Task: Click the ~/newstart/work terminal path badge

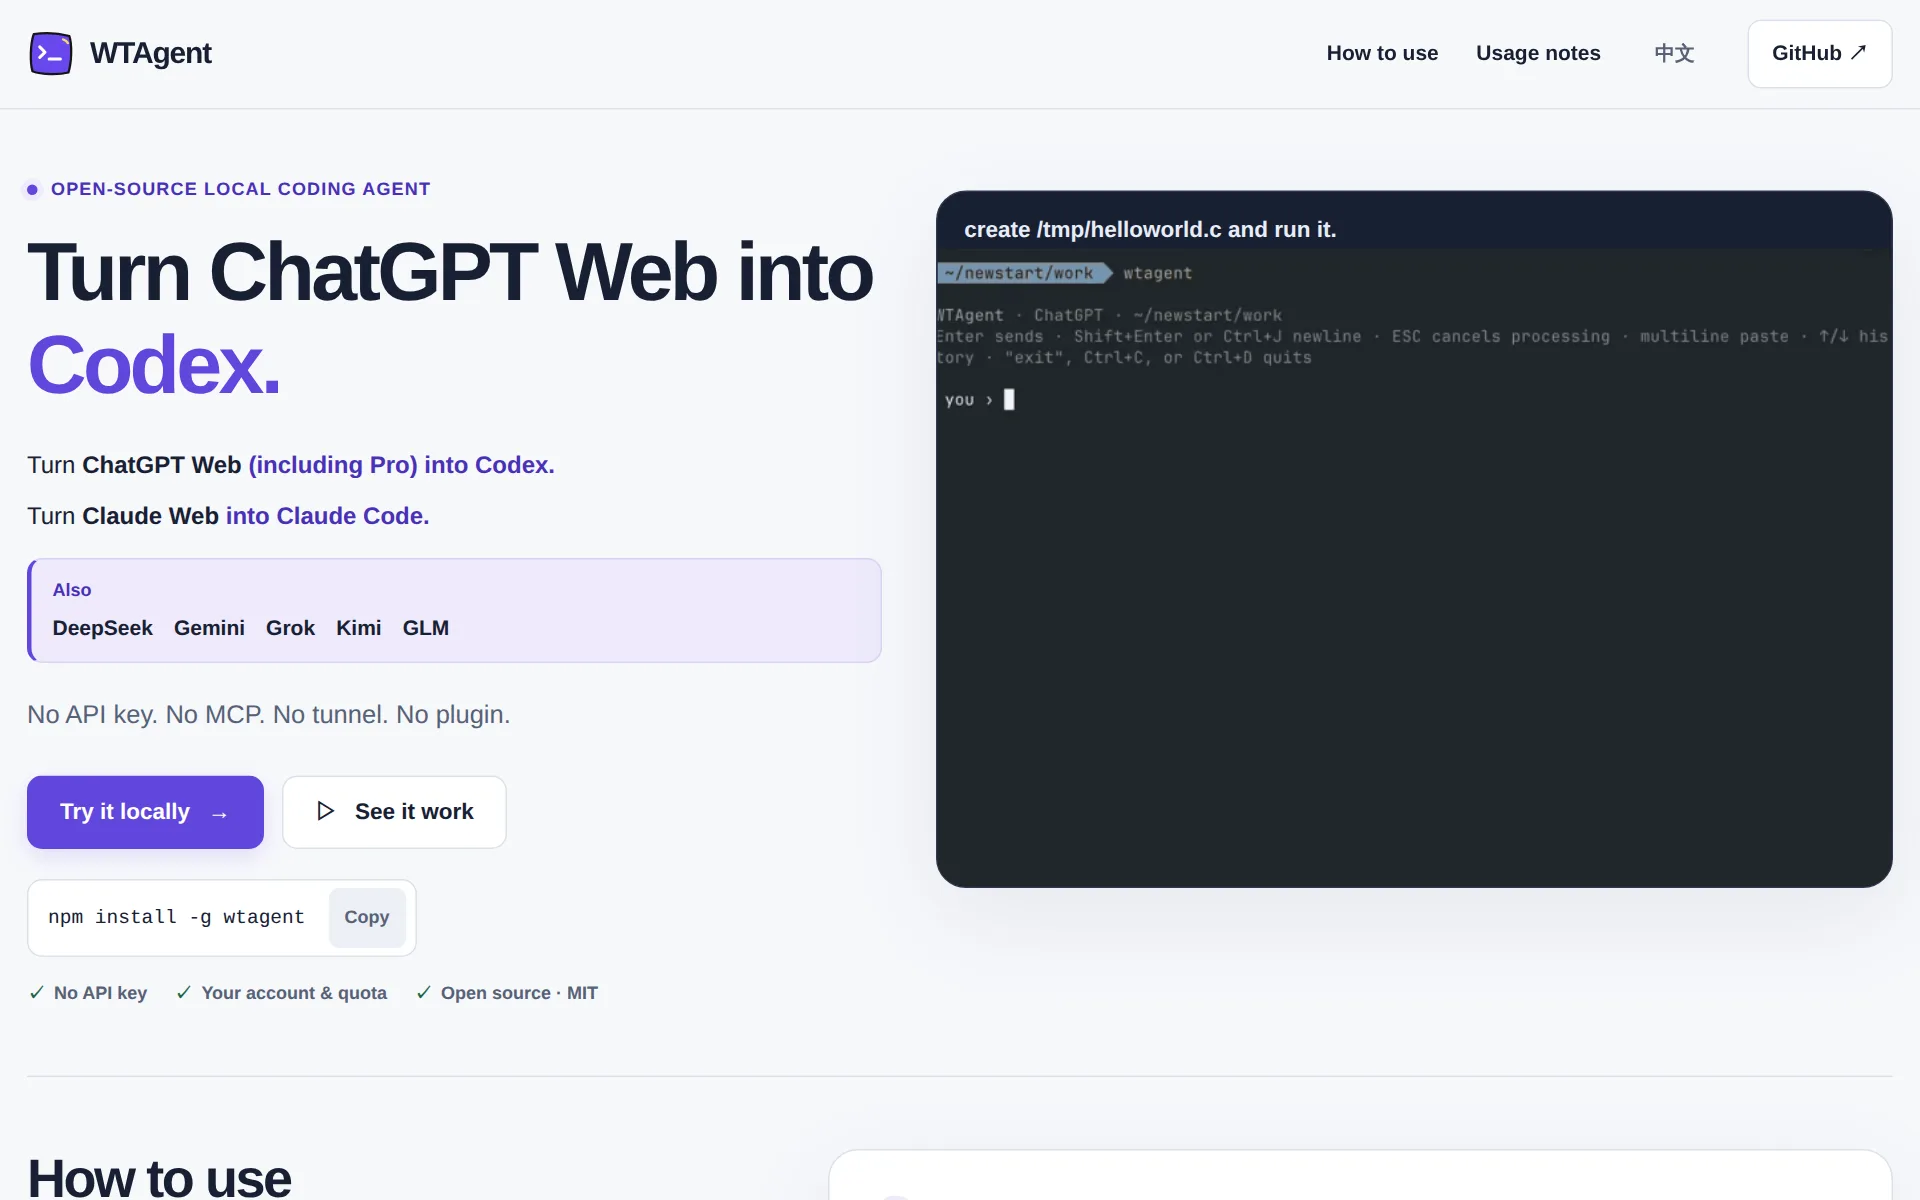Action: (x=1024, y=273)
